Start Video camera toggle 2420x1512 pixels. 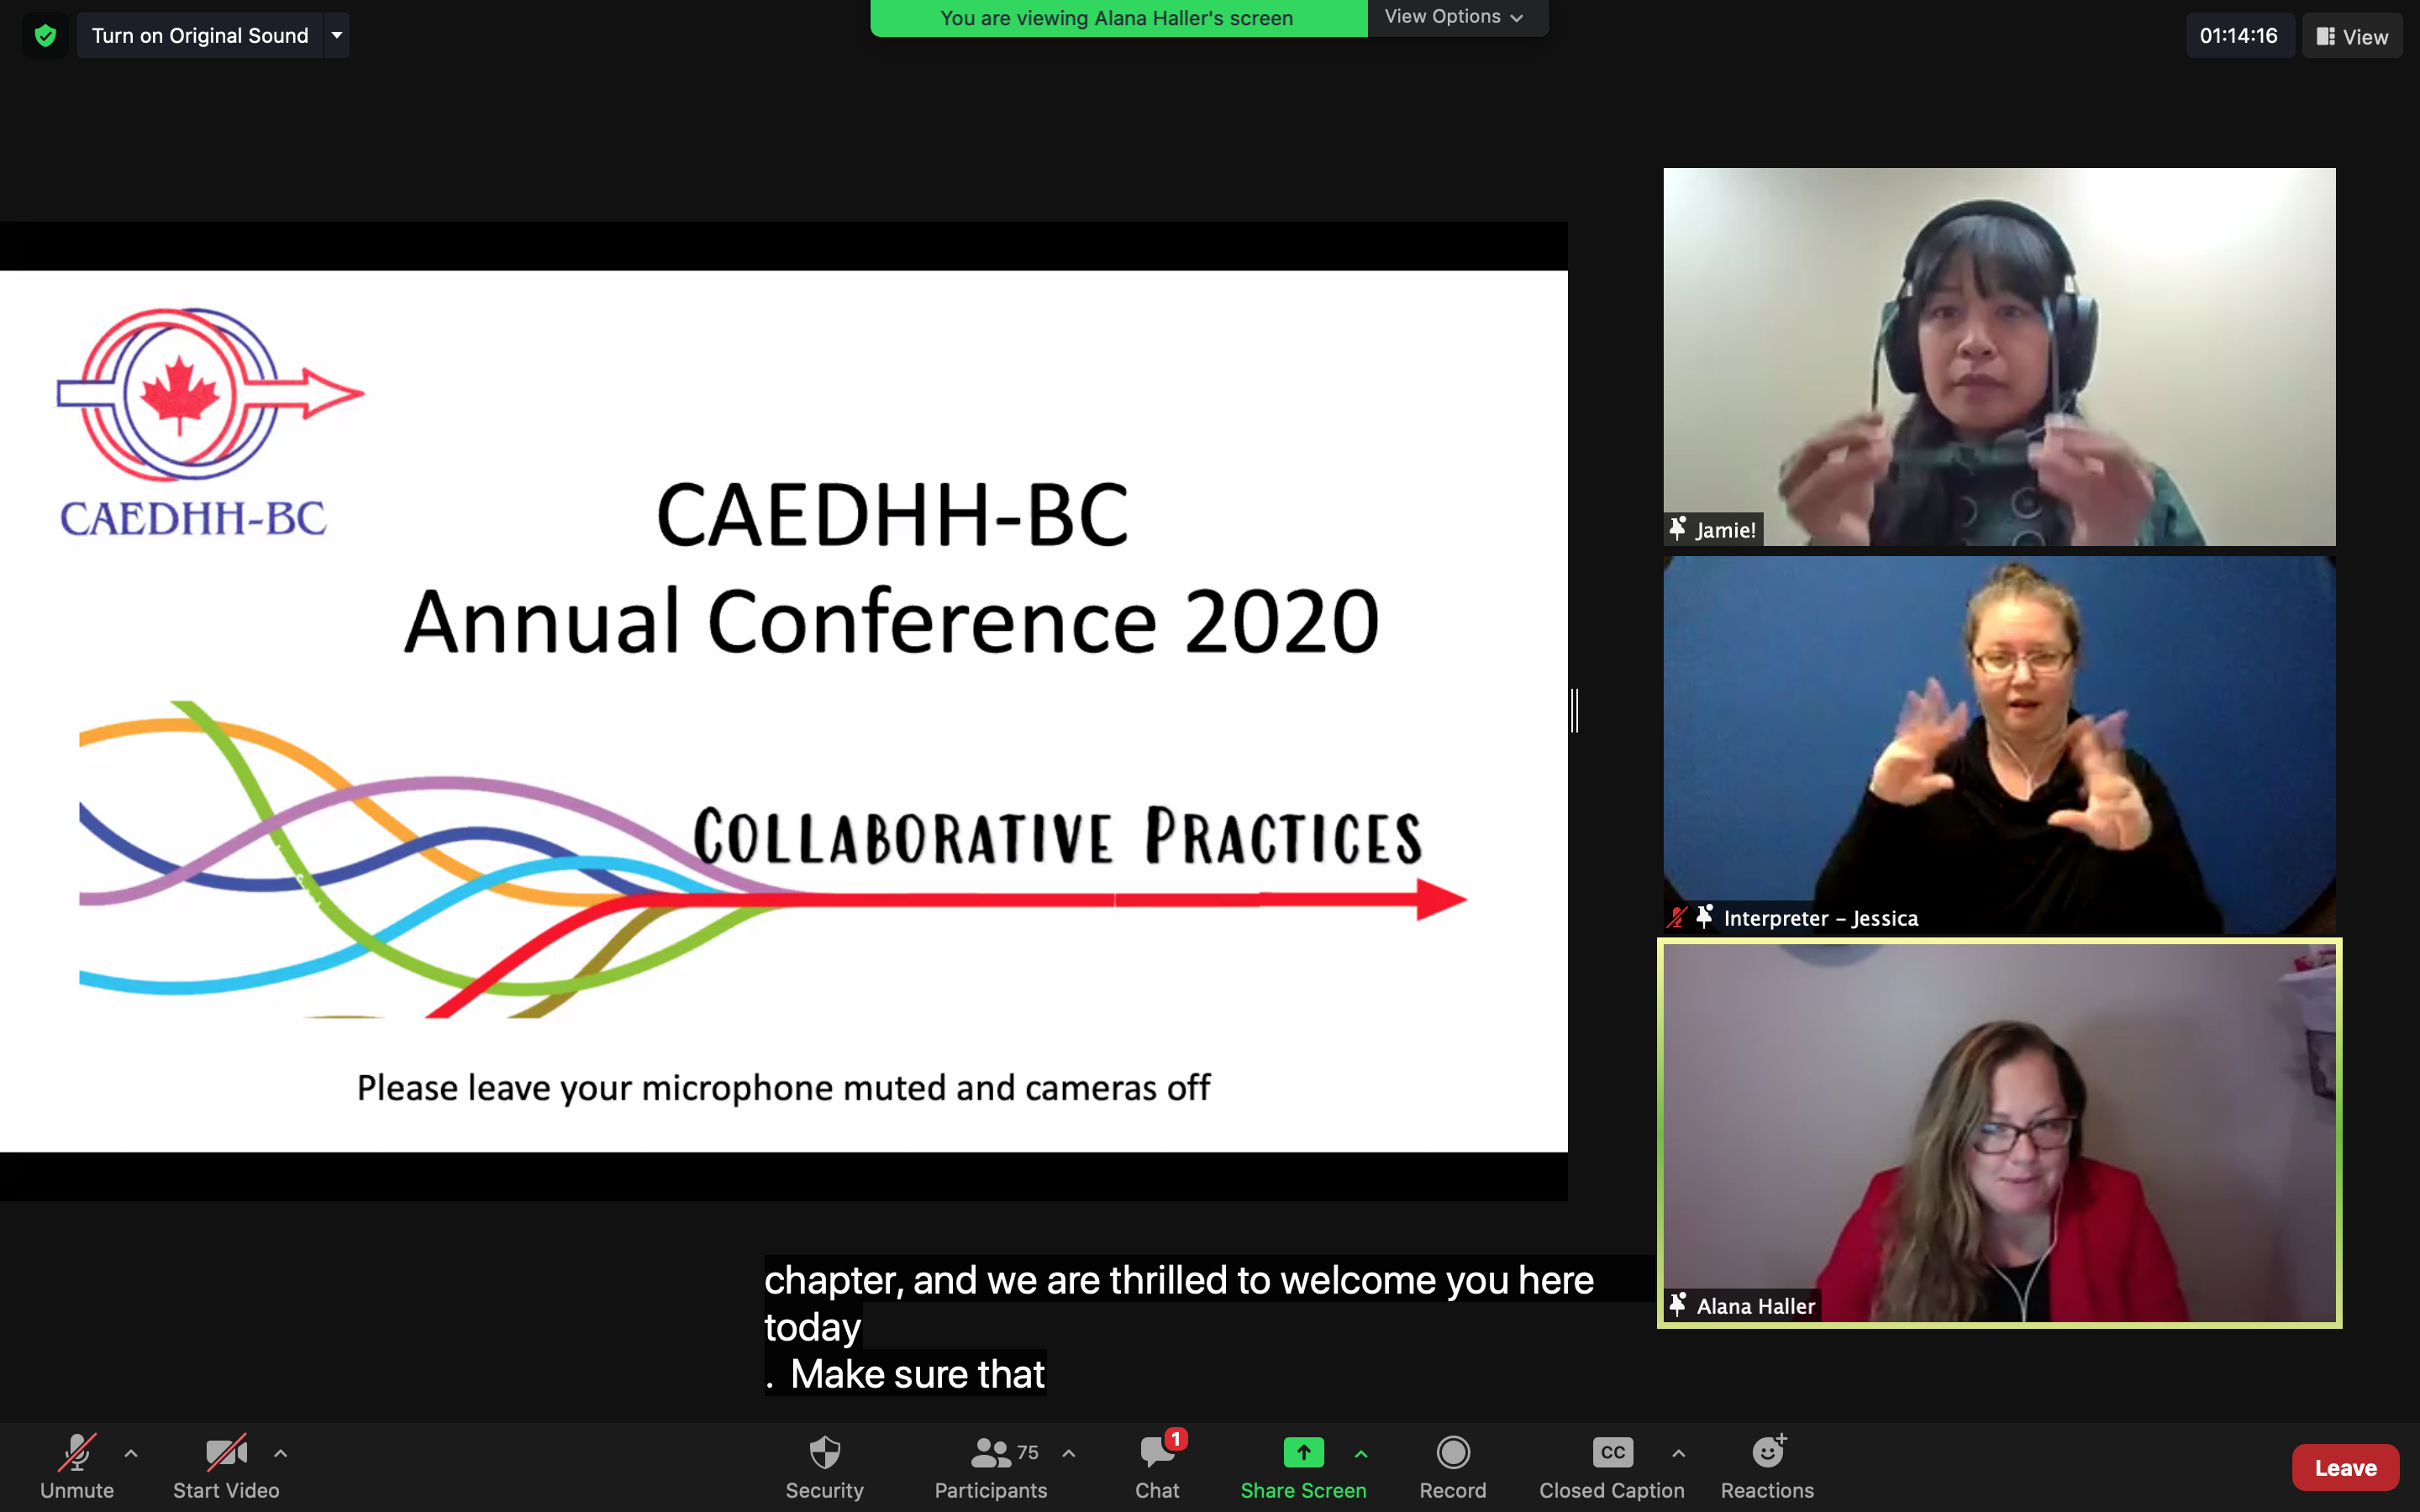[226, 1466]
